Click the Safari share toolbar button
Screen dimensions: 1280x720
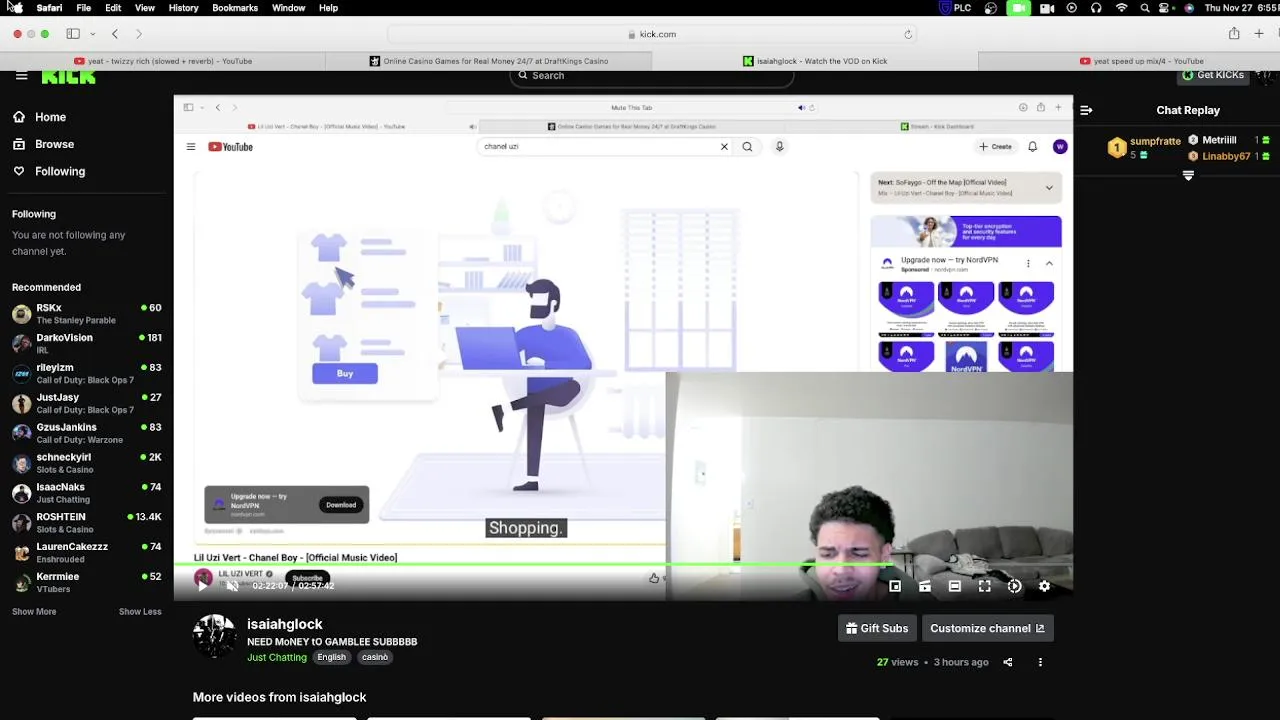(1234, 34)
